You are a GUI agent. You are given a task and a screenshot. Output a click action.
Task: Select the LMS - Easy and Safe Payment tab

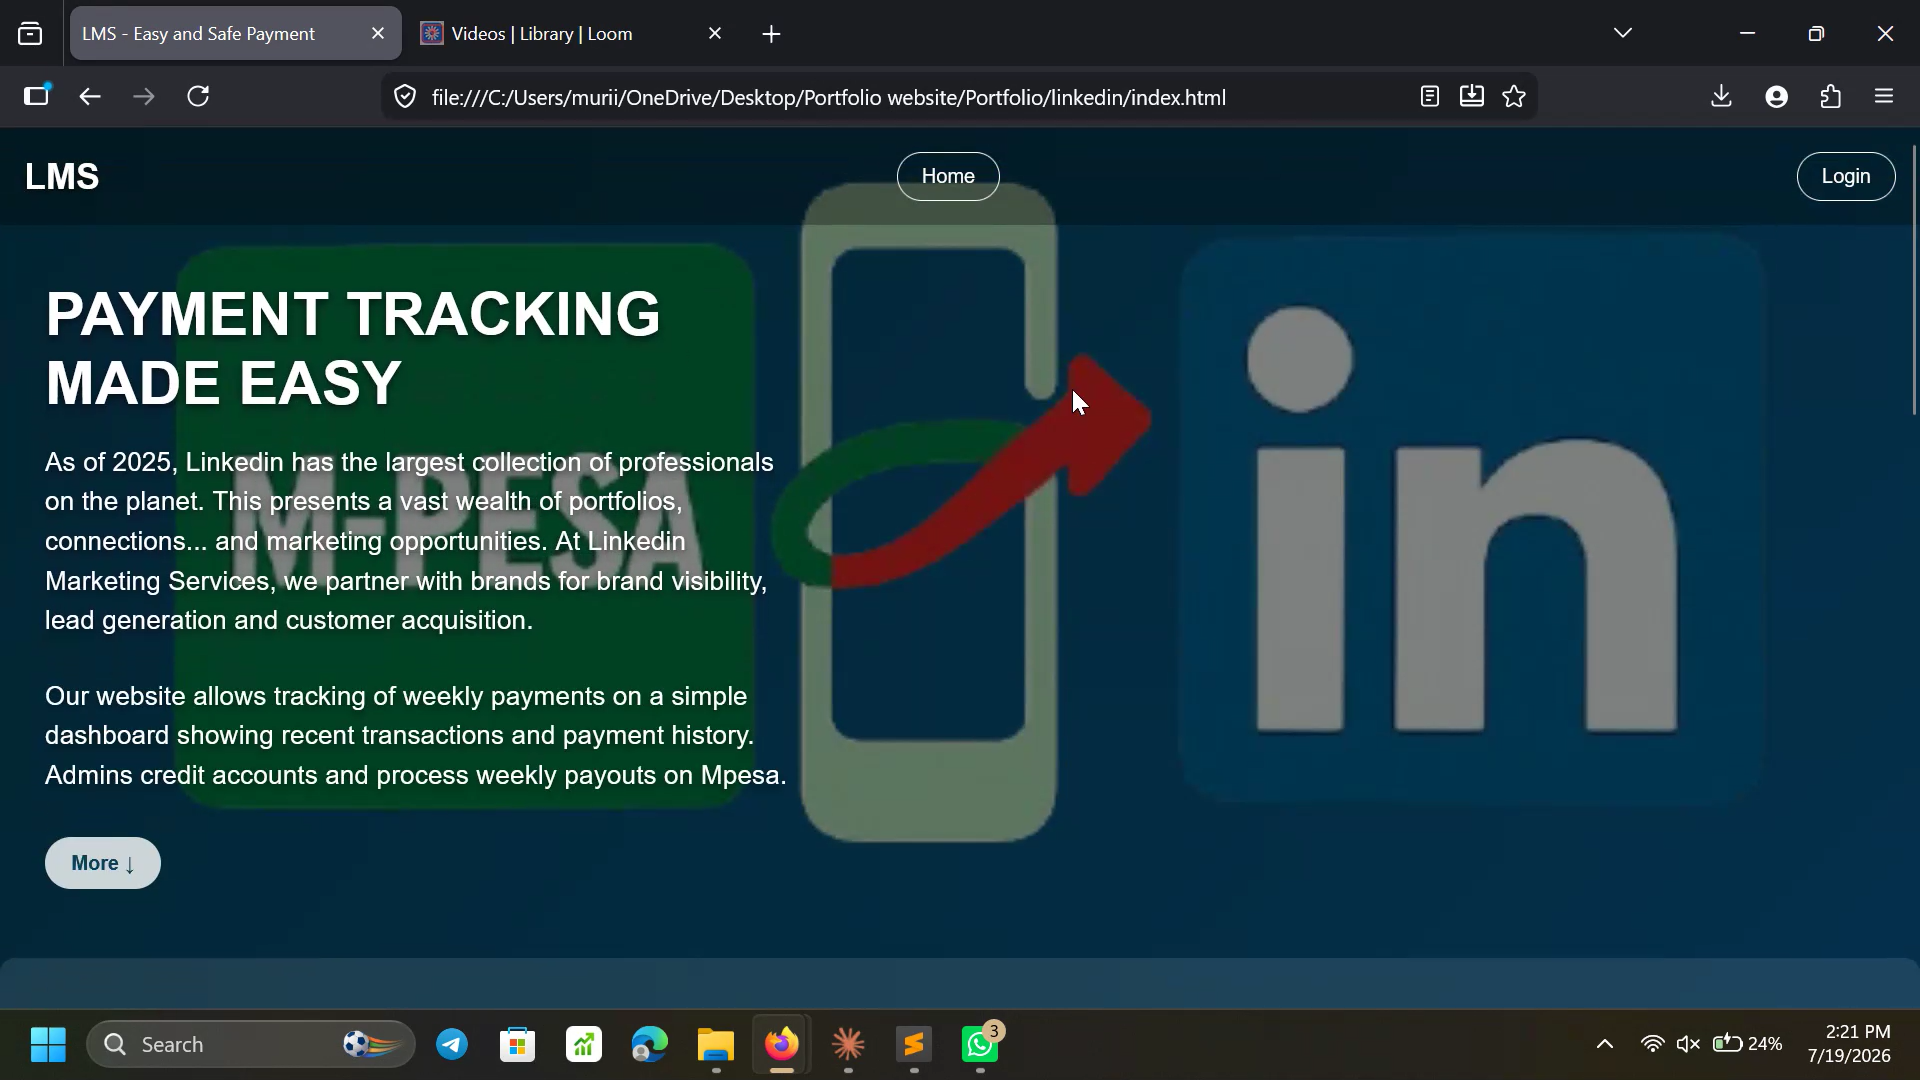coord(236,34)
